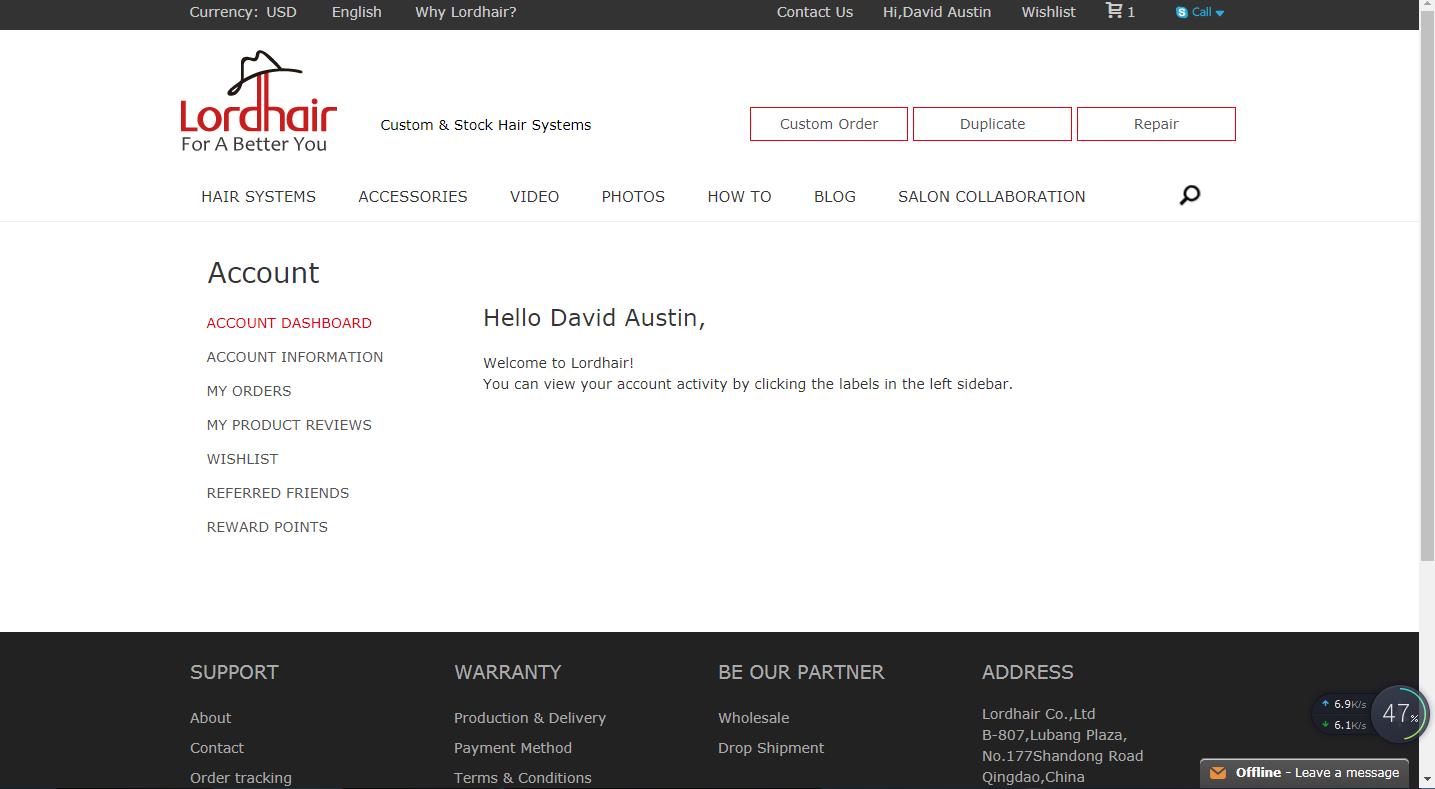Open Payment Method footer link
Image resolution: width=1435 pixels, height=789 pixels.
point(513,748)
